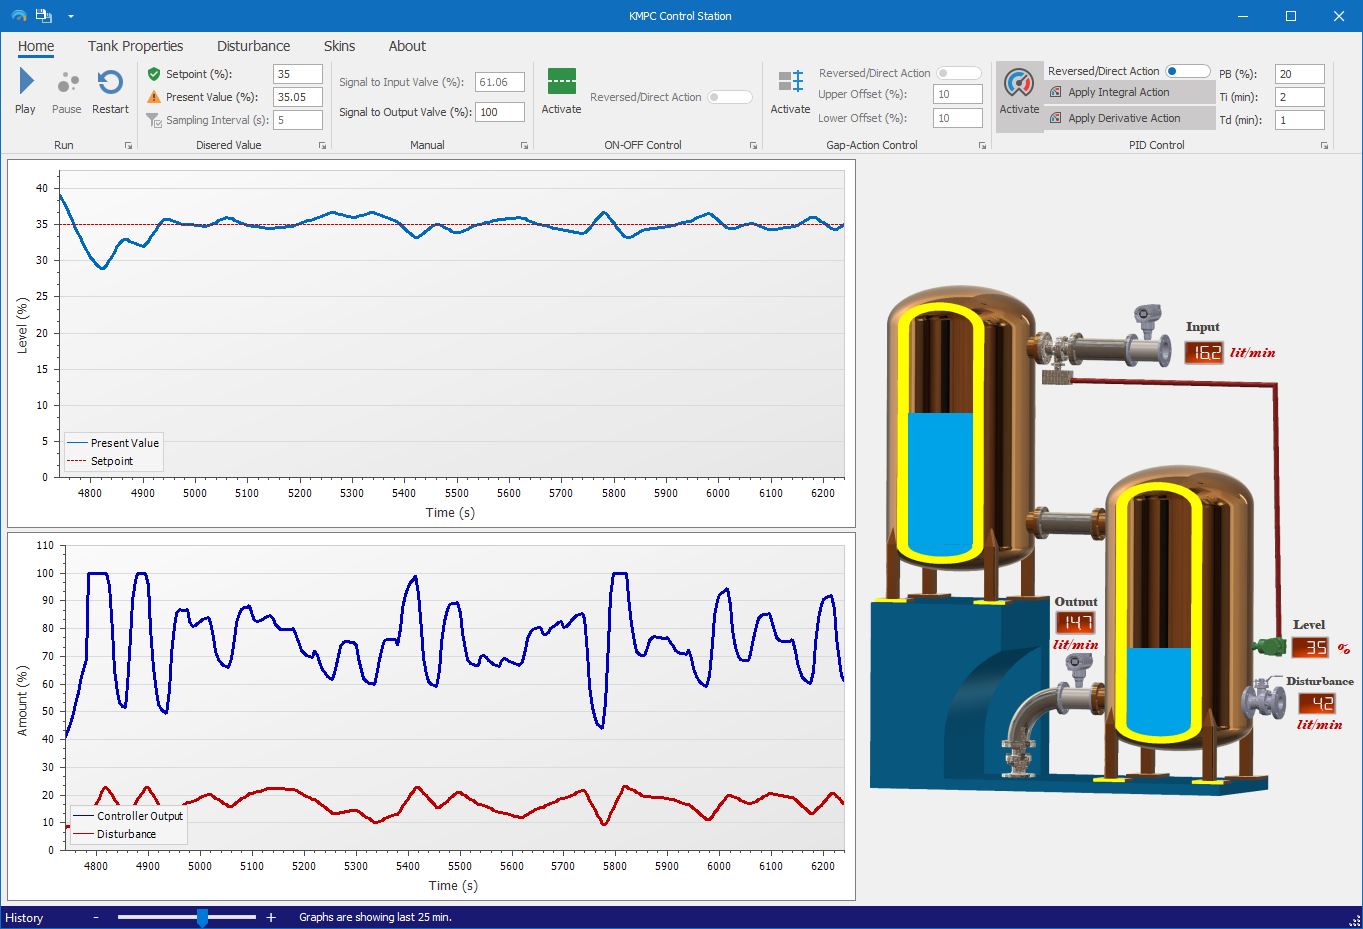Image resolution: width=1363 pixels, height=929 pixels.
Task: Click Disturbance legend entry in lower chart
Action: 115,834
